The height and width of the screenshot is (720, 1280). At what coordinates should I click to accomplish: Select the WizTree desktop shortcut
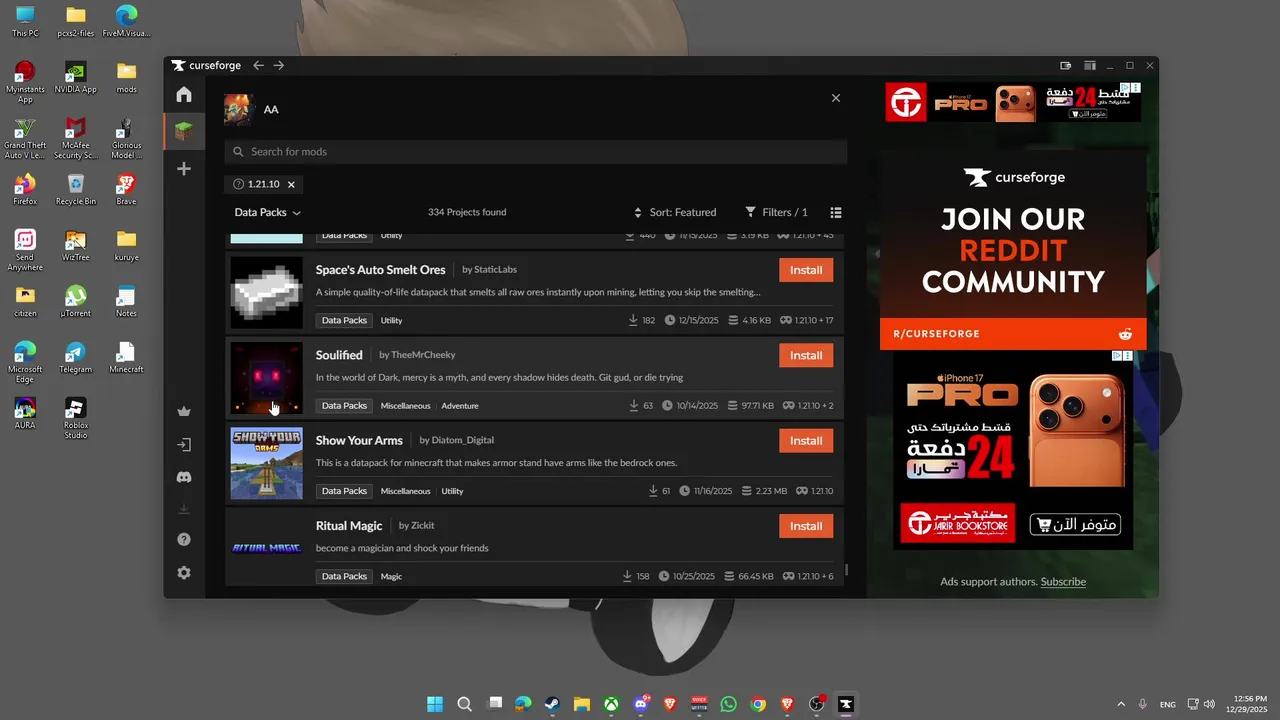click(76, 245)
